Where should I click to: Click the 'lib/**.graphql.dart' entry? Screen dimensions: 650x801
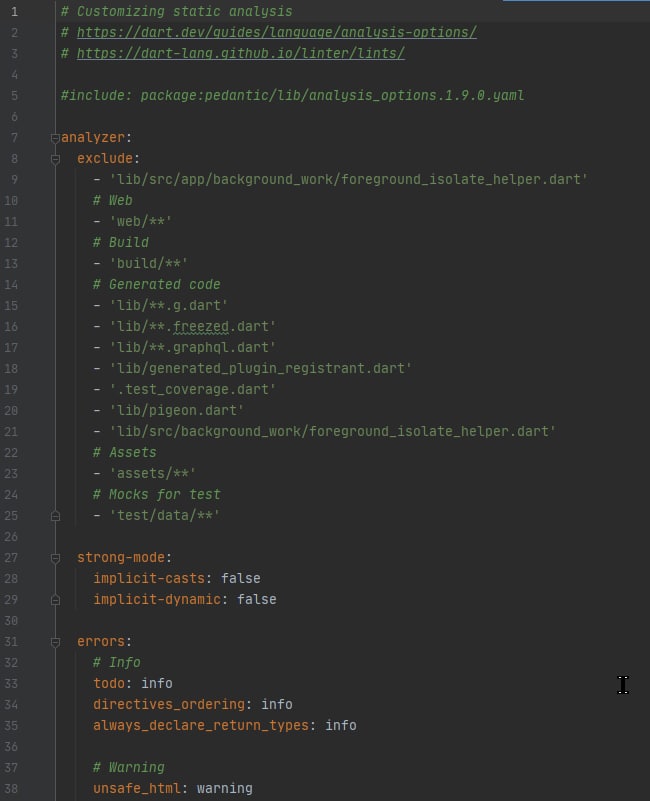192,347
